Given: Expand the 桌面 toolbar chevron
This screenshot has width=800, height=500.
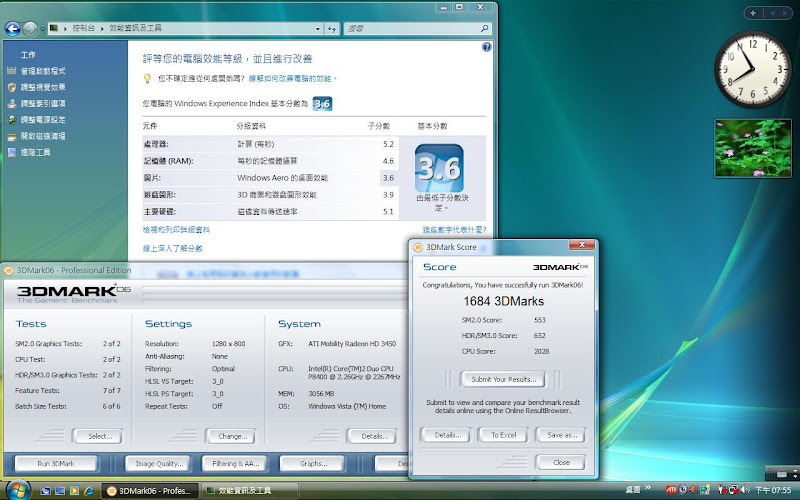Looking at the screenshot, I should [x=648, y=488].
